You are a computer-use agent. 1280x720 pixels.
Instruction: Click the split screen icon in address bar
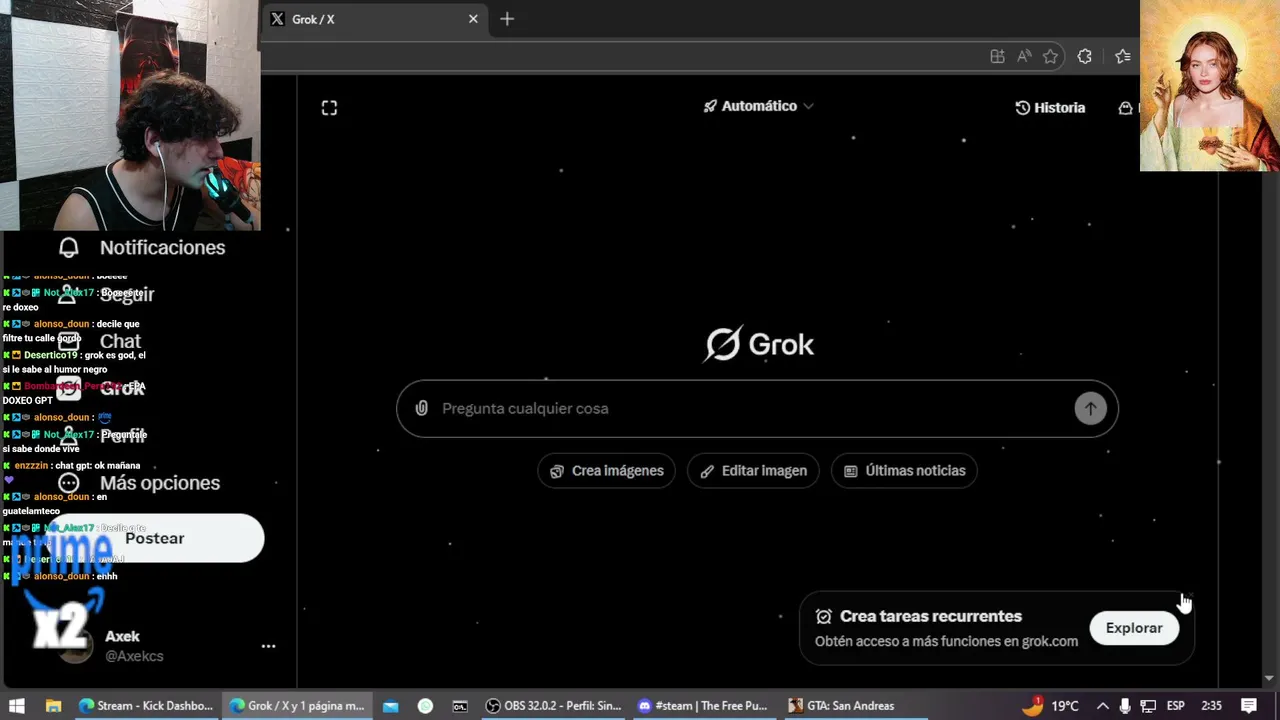tap(997, 57)
